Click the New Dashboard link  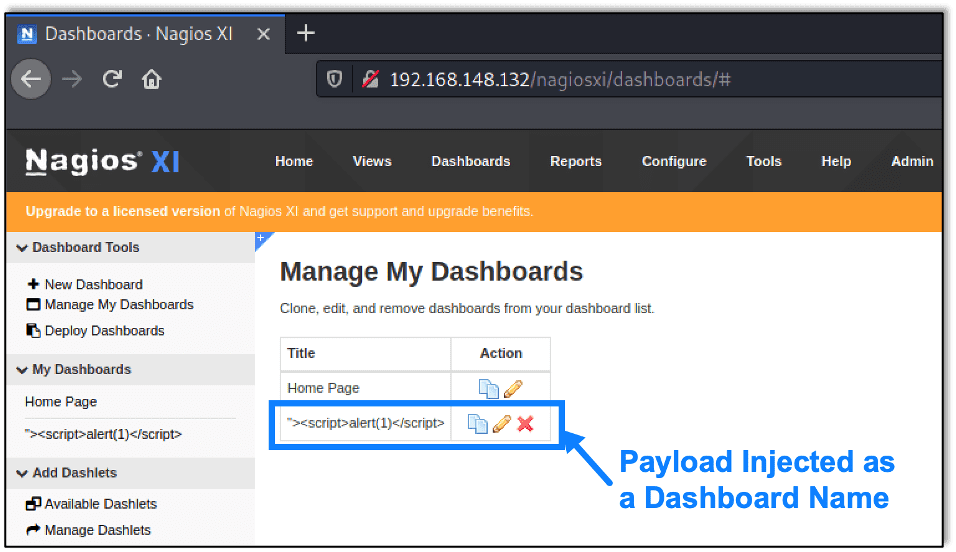pos(93,284)
